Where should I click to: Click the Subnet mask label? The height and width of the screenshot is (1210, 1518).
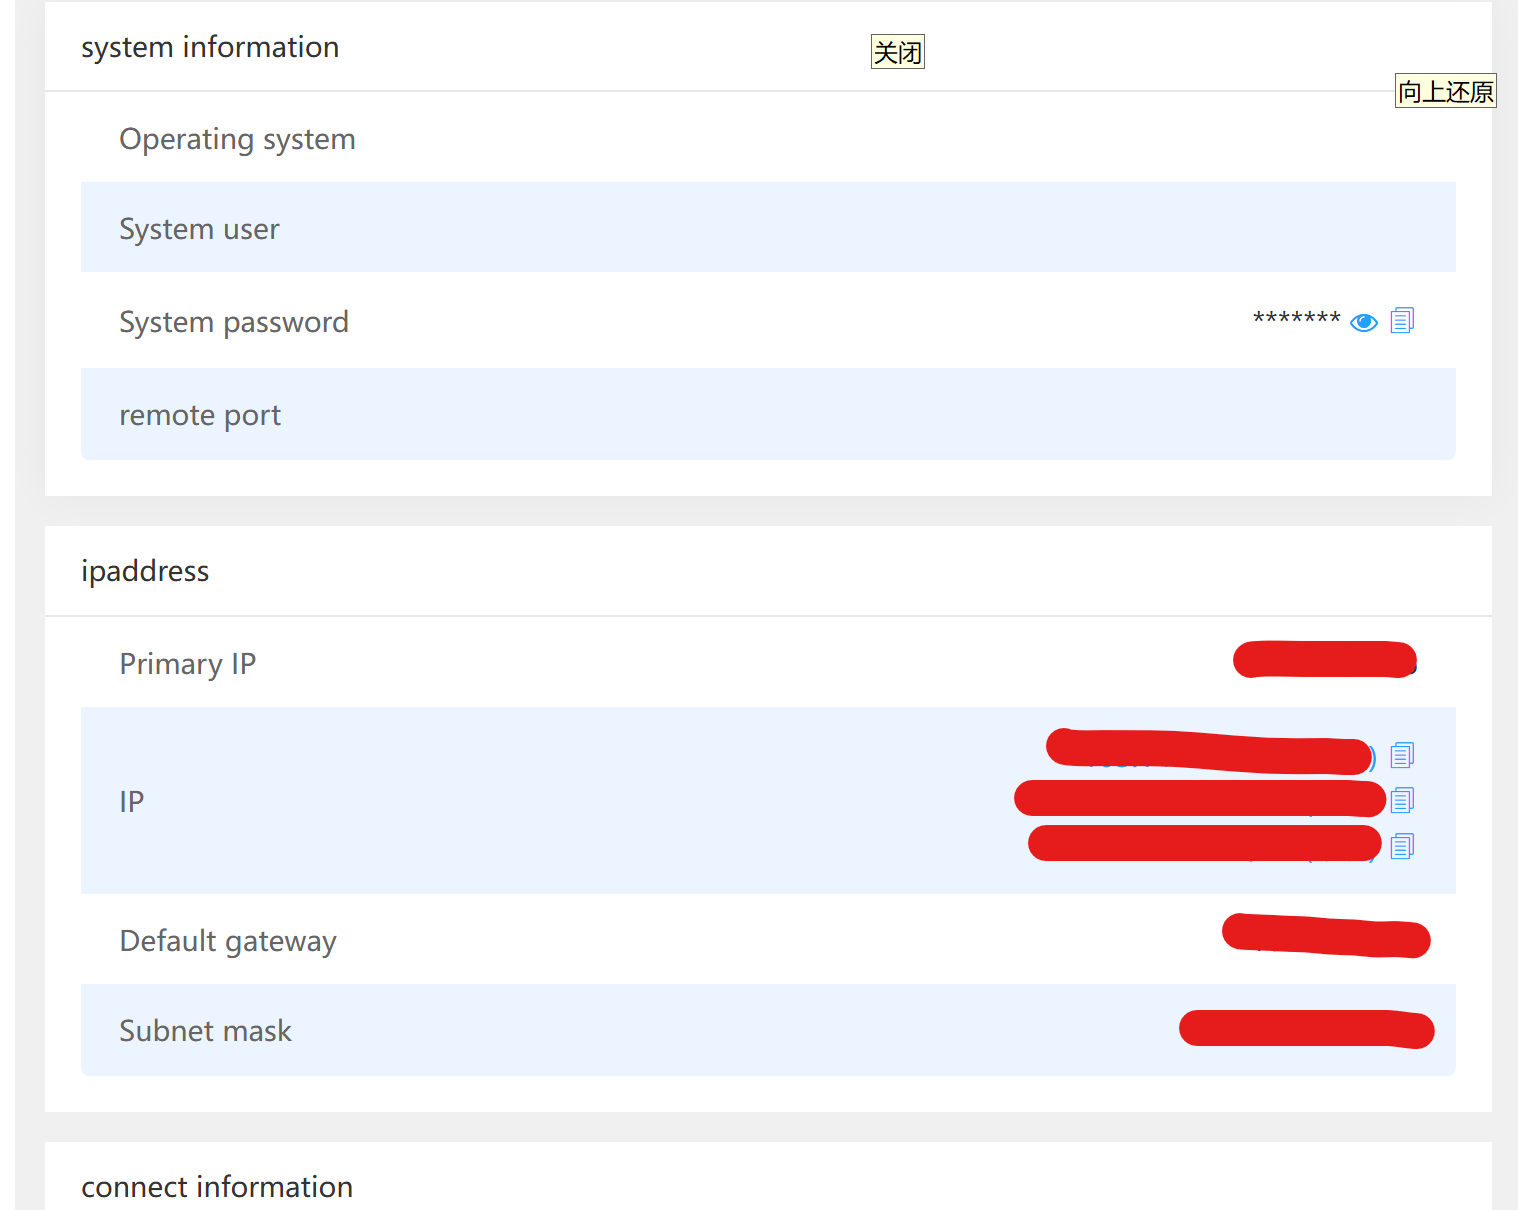[205, 1031]
